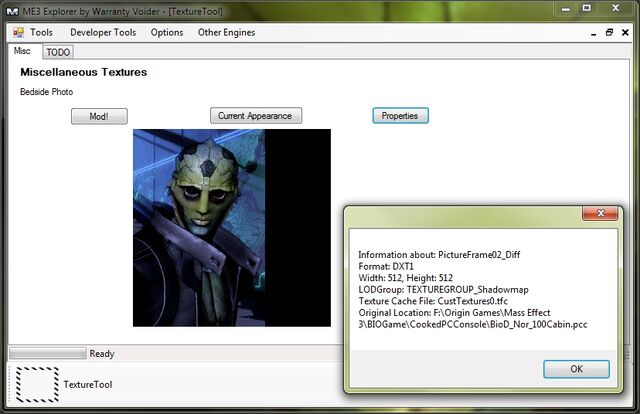Image resolution: width=640 pixels, height=414 pixels.
Task: Click OK in the information dialog
Action: tap(576, 369)
